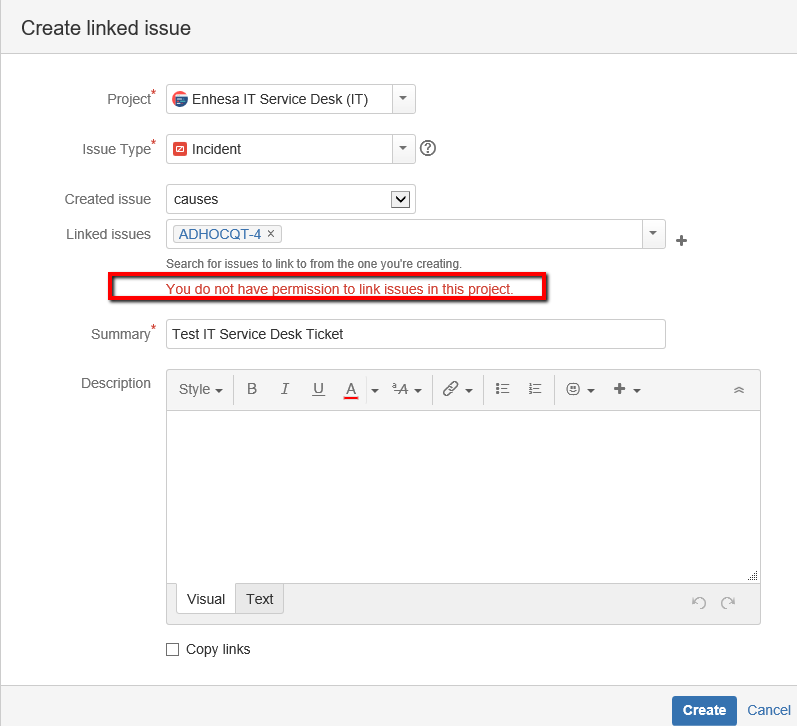This screenshot has width=797, height=726.
Task: Switch to the Text editor tab
Action: click(260, 599)
